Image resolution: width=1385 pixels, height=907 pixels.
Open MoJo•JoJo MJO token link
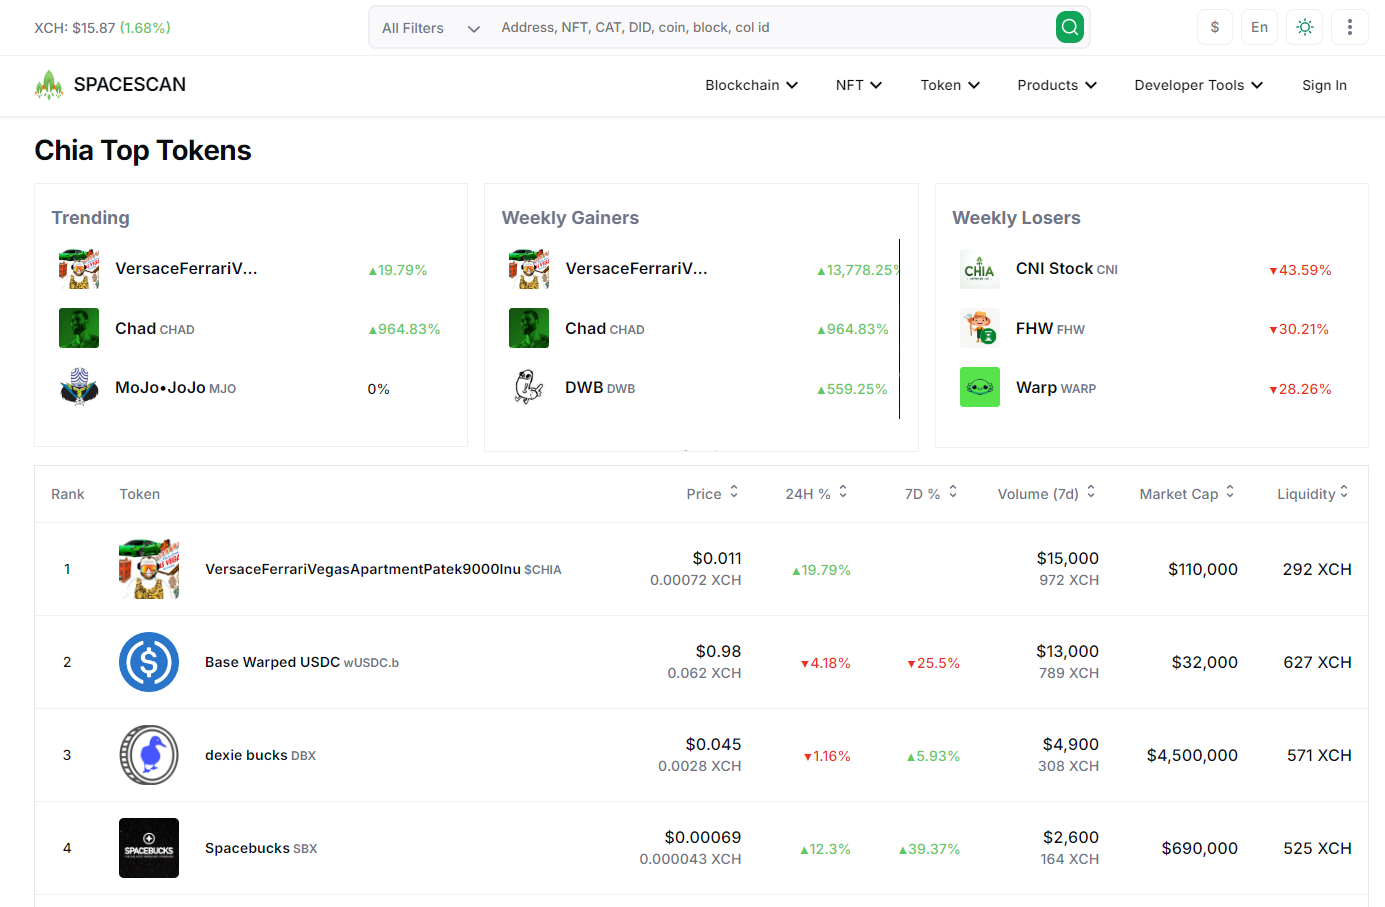pyautogui.click(x=176, y=387)
